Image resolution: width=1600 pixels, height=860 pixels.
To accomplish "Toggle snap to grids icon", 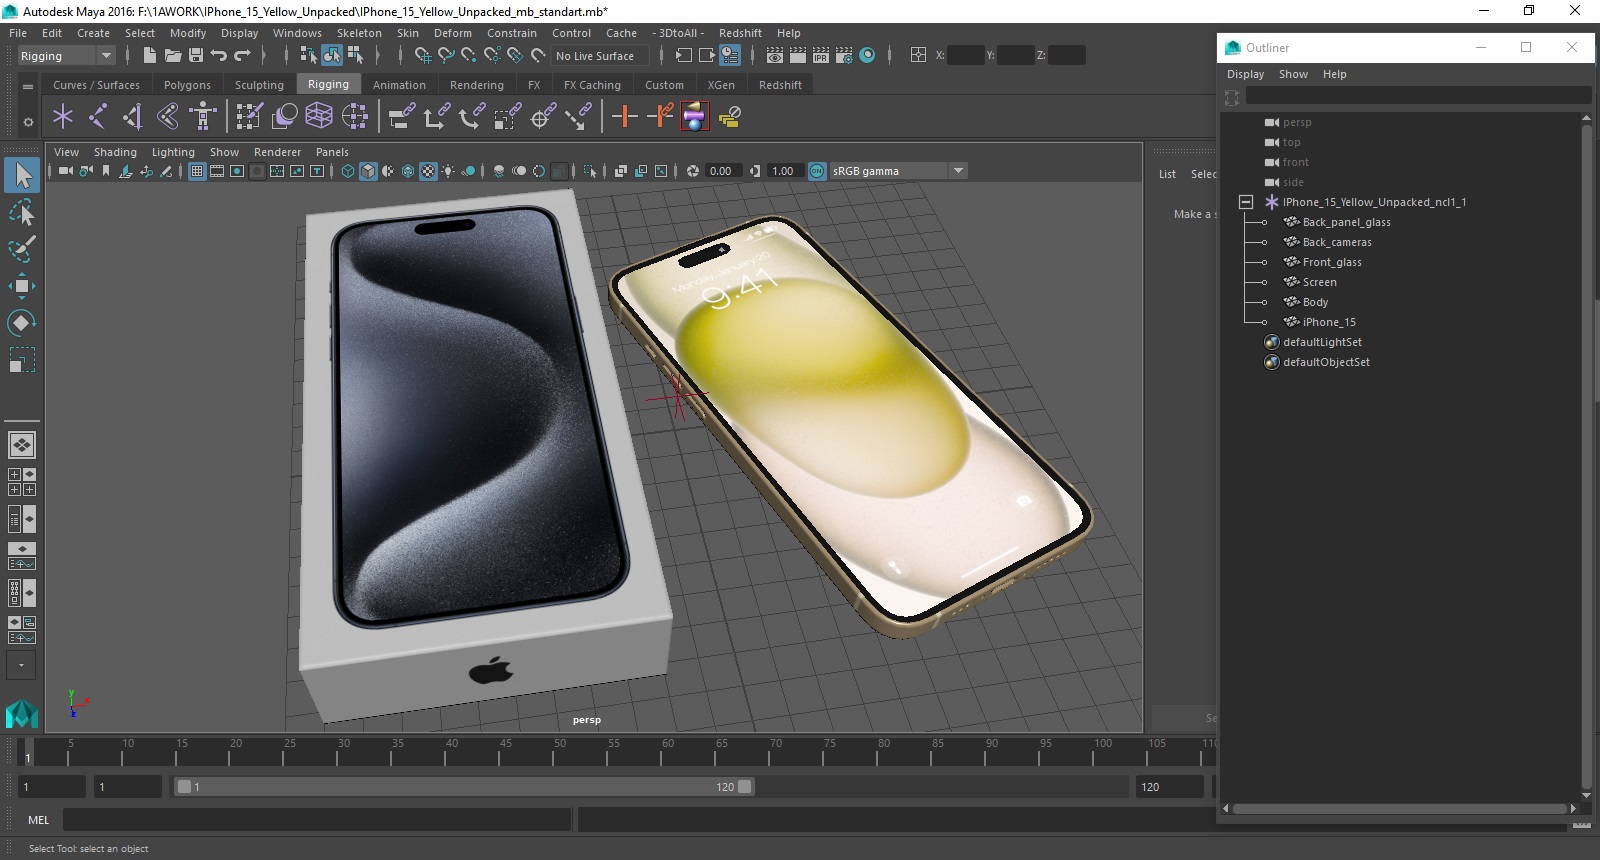I will pos(422,56).
